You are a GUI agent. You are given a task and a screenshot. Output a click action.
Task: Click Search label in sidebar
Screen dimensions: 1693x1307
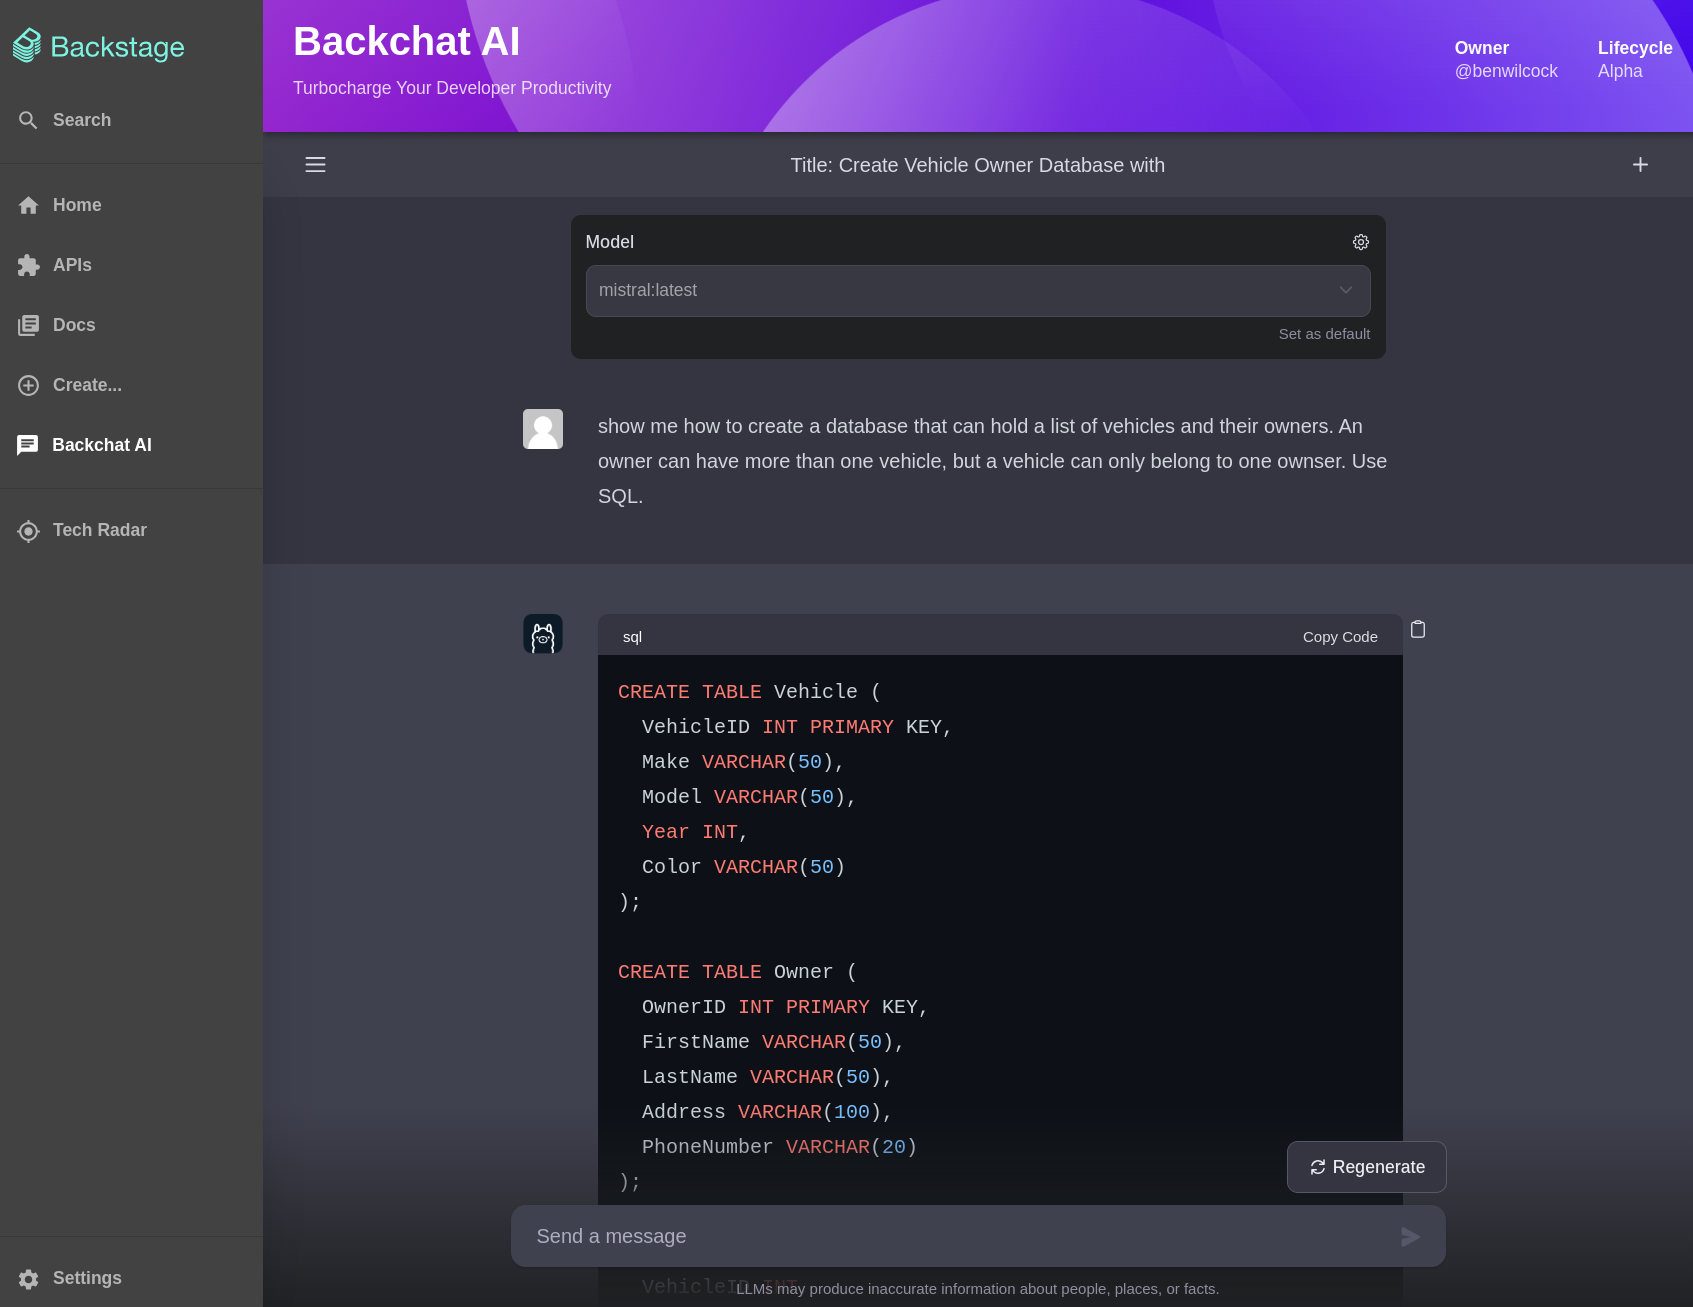point(82,120)
